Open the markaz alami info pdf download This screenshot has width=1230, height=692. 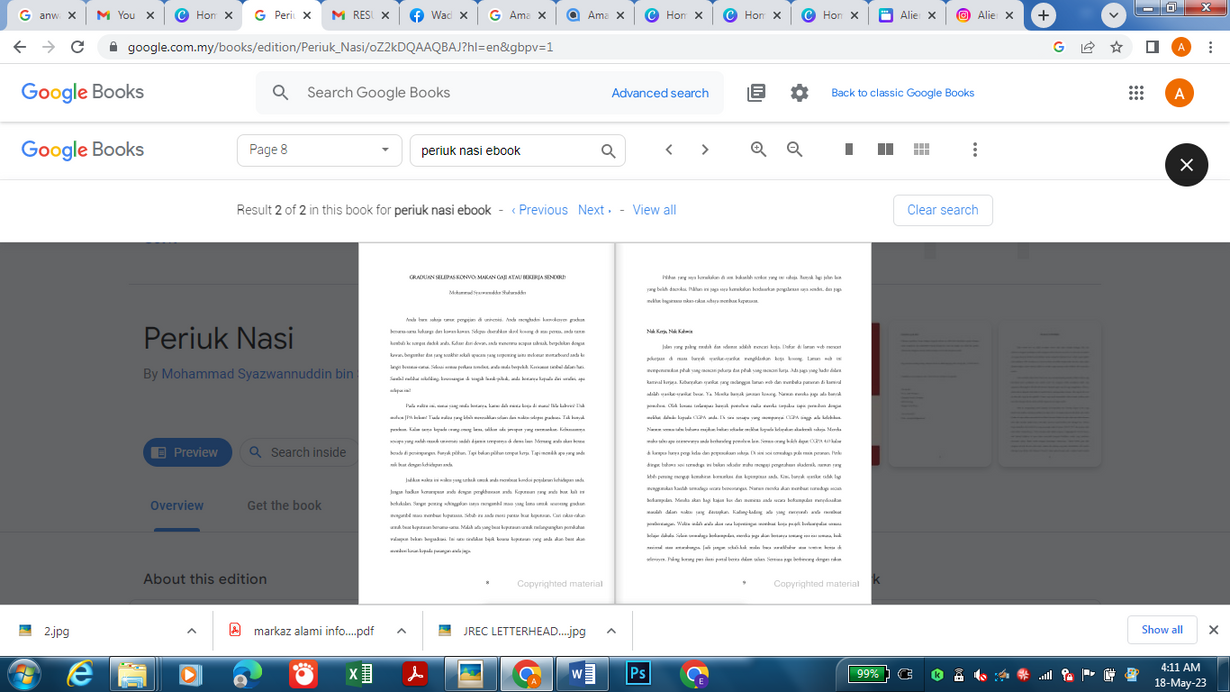(304, 631)
